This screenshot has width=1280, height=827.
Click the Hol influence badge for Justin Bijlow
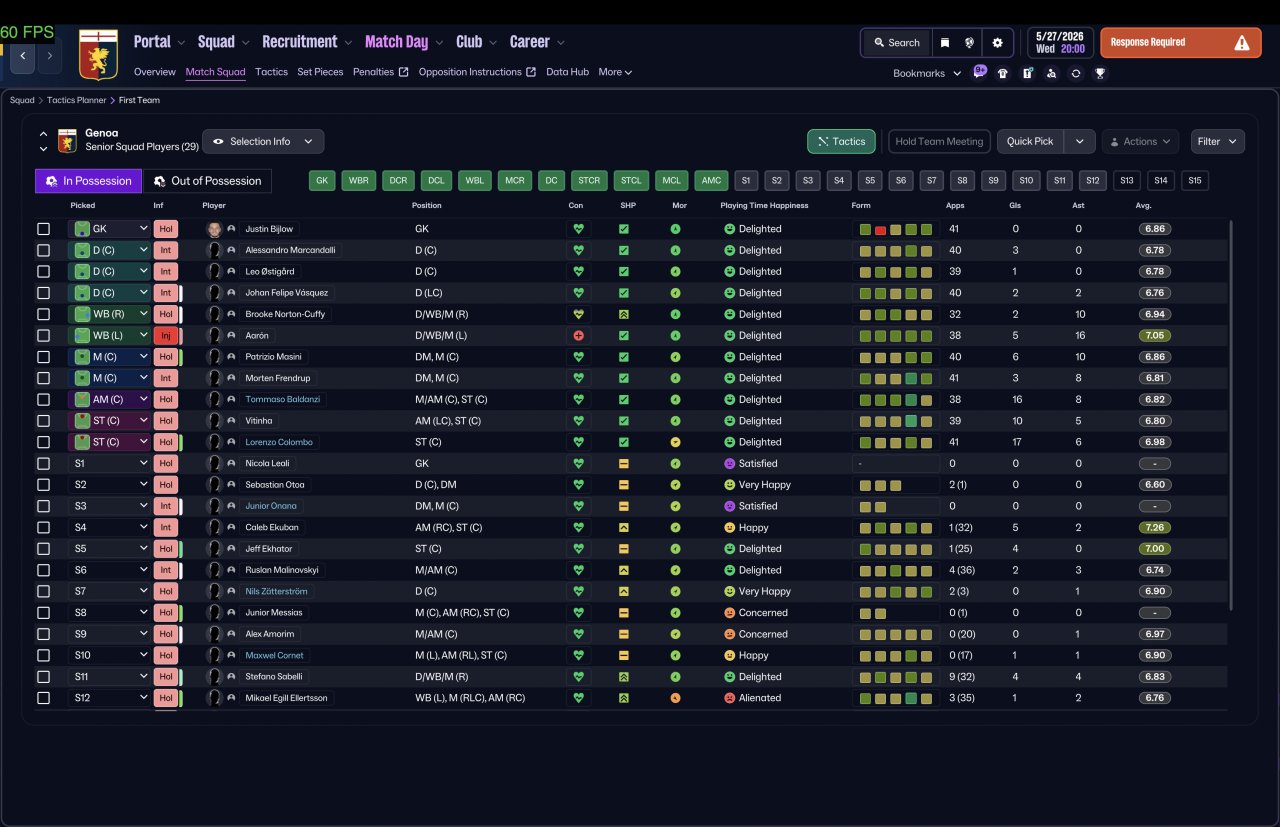[166, 229]
